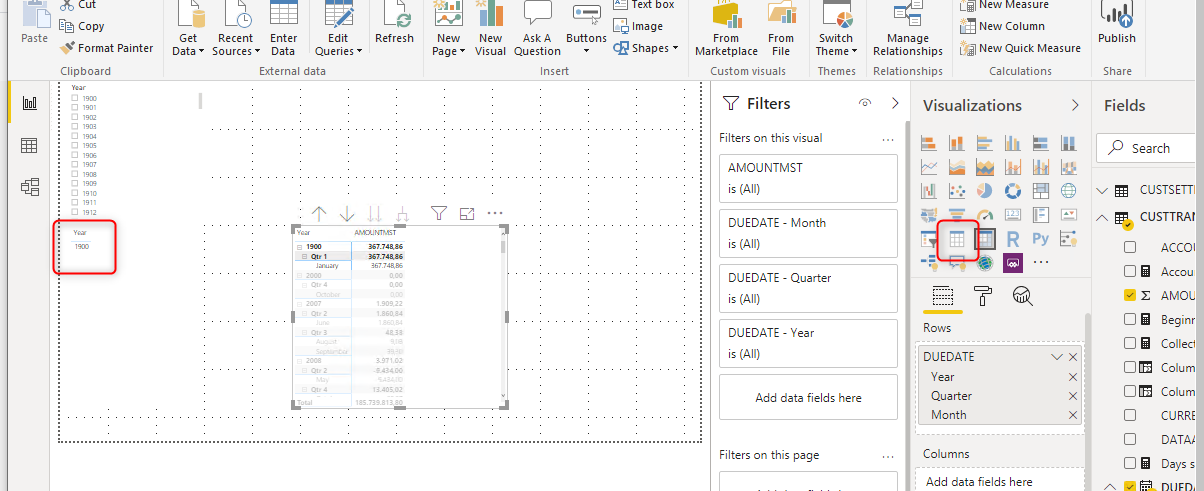Choose the Python visual icon

click(x=1041, y=239)
